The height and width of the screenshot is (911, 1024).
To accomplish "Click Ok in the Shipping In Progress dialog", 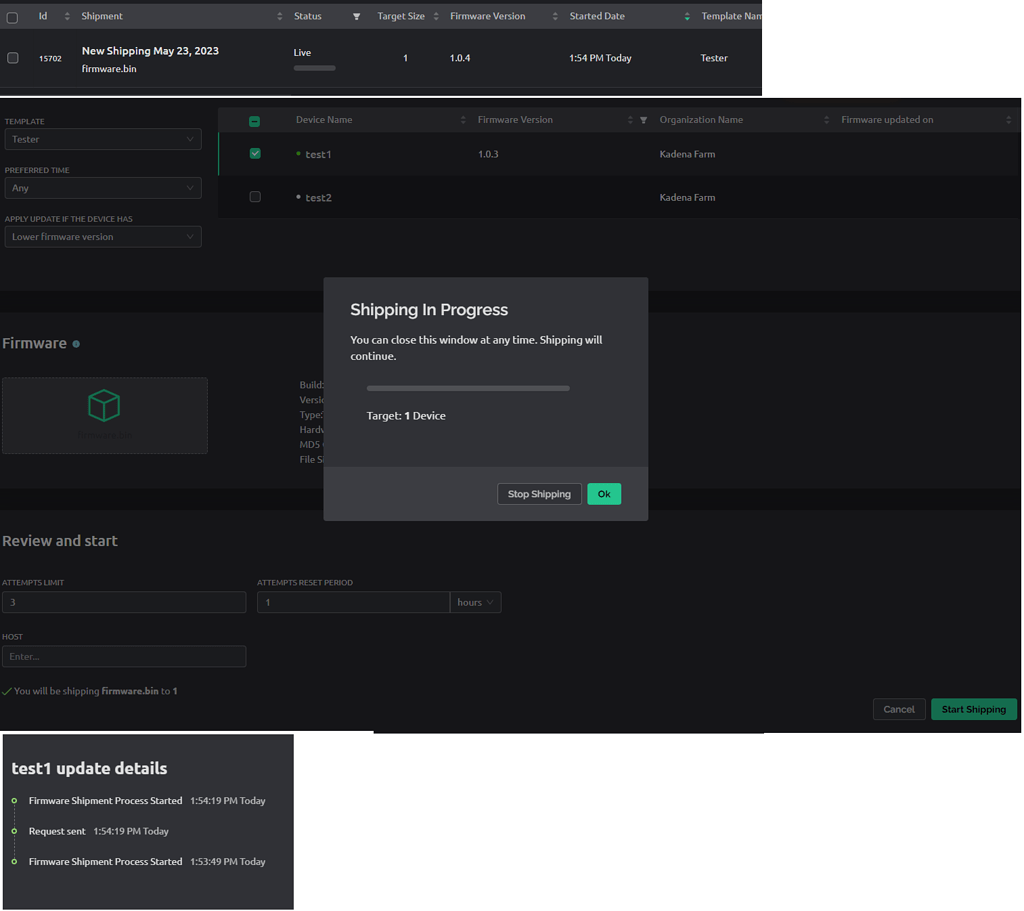I will coord(604,493).
